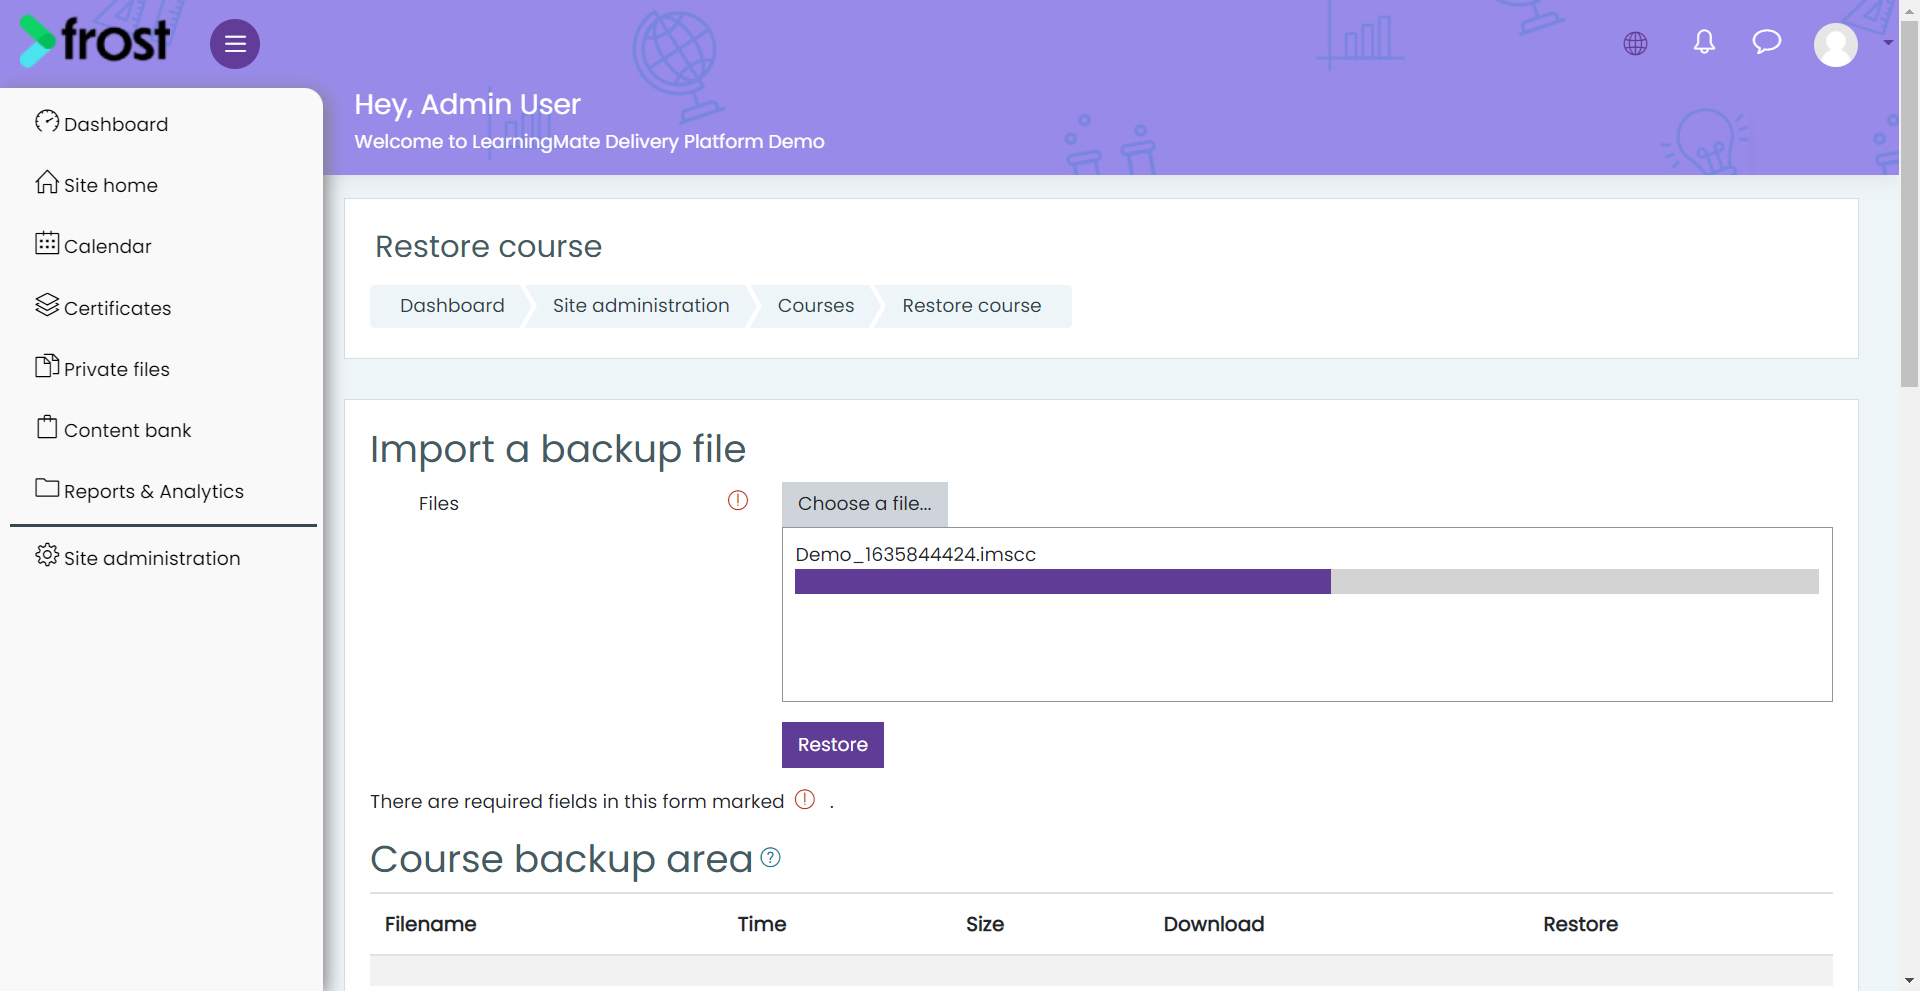Expand the user menu dropdown arrow
1920x991 pixels.
1888,43
